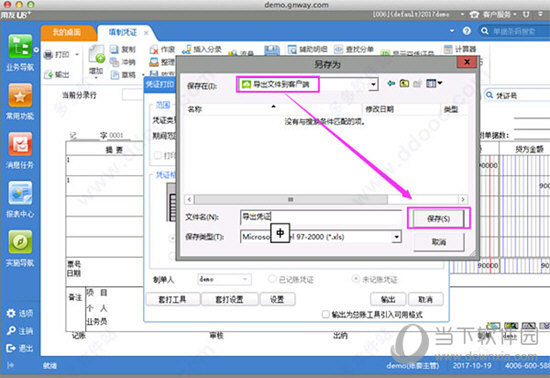Select the 未记账凭证 radio button

pyautogui.click(x=356, y=279)
